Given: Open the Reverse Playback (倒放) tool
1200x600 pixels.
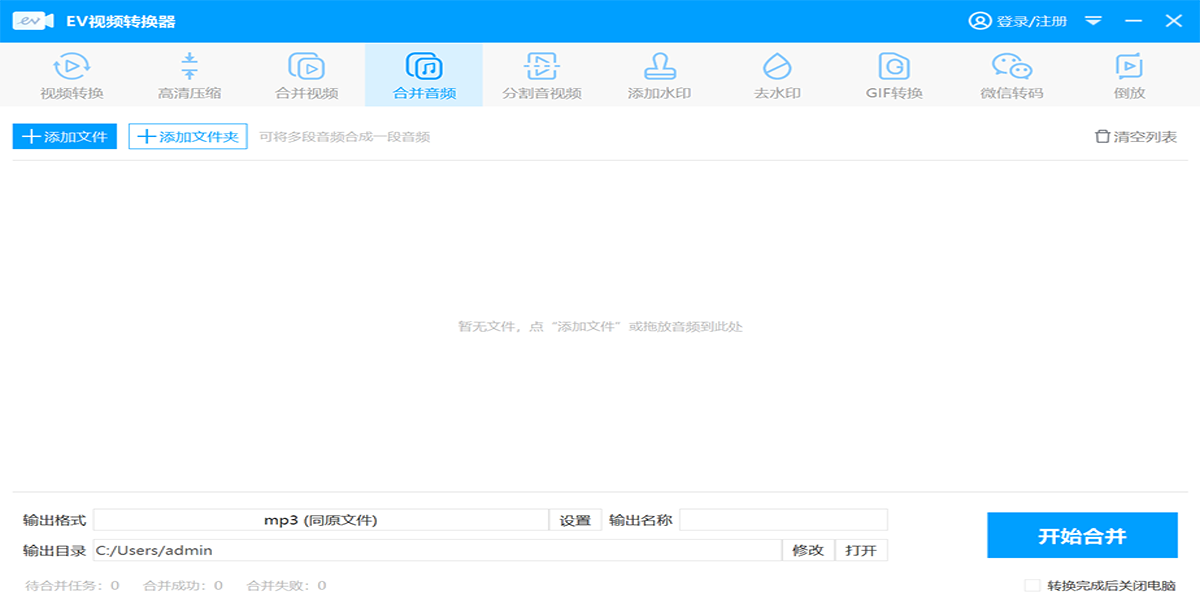Looking at the screenshot, I should pos(1130,75).
